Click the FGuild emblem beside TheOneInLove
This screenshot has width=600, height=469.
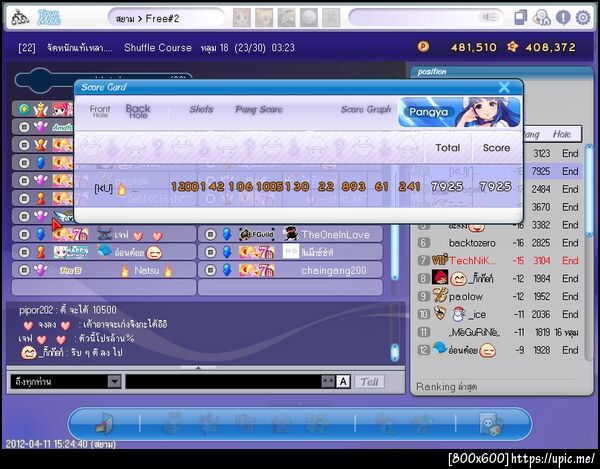pos(257,234)
